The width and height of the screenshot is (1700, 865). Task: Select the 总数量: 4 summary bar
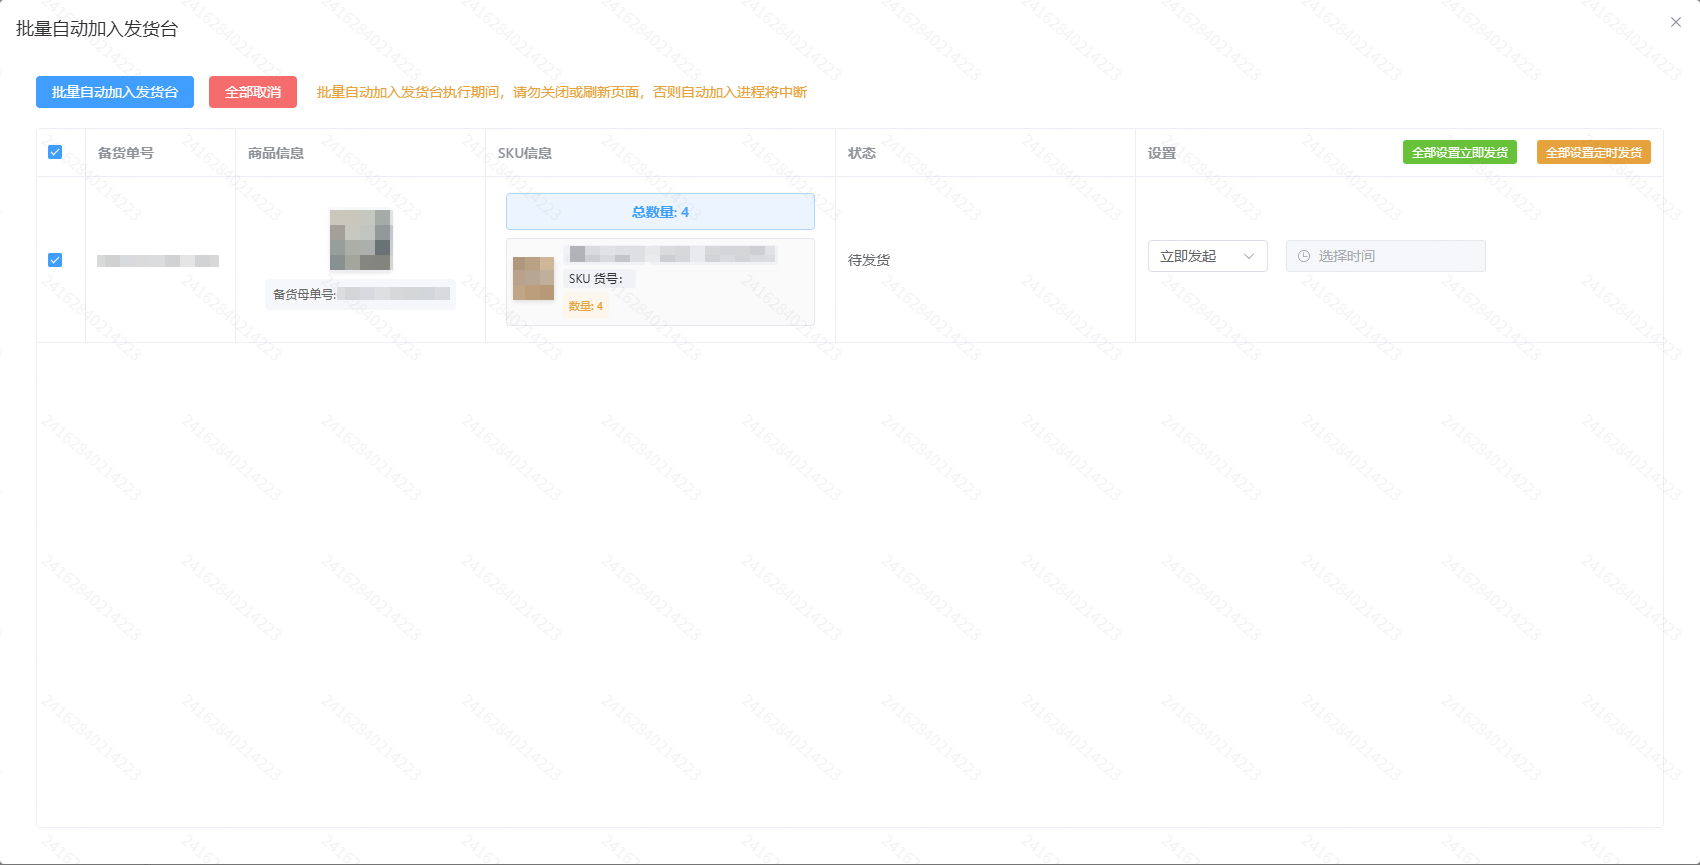tap(660, 212)
